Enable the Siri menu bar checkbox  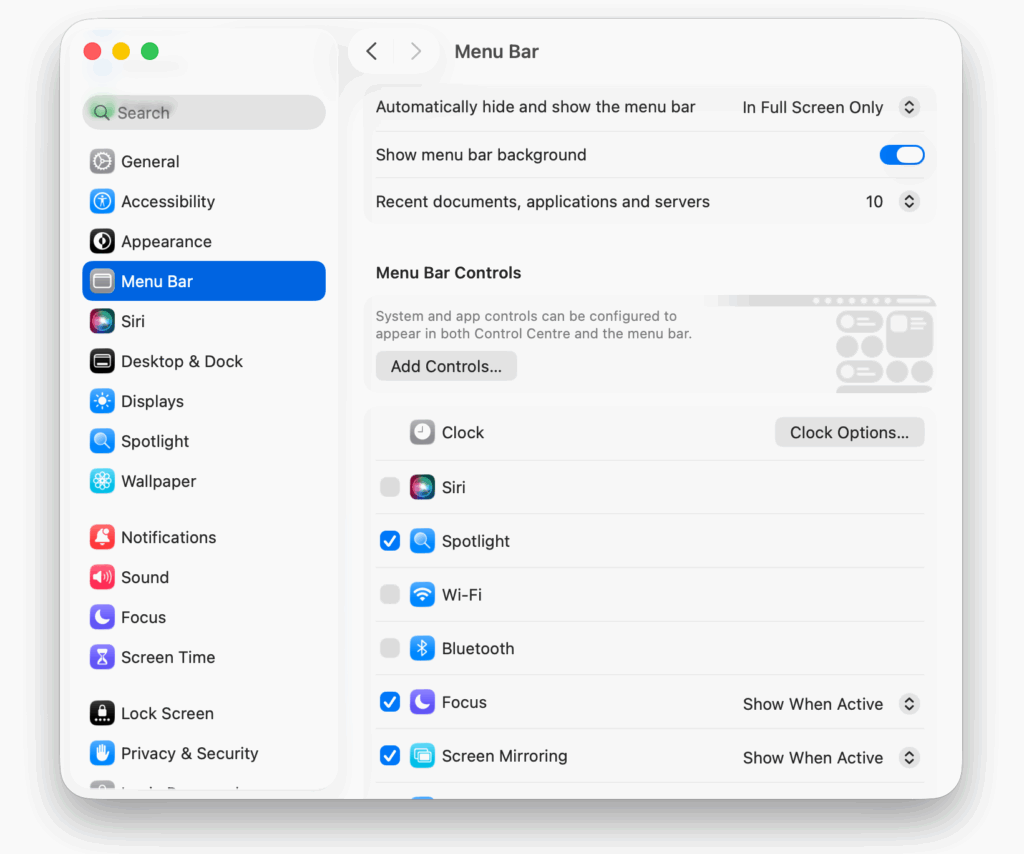point(390,487)
